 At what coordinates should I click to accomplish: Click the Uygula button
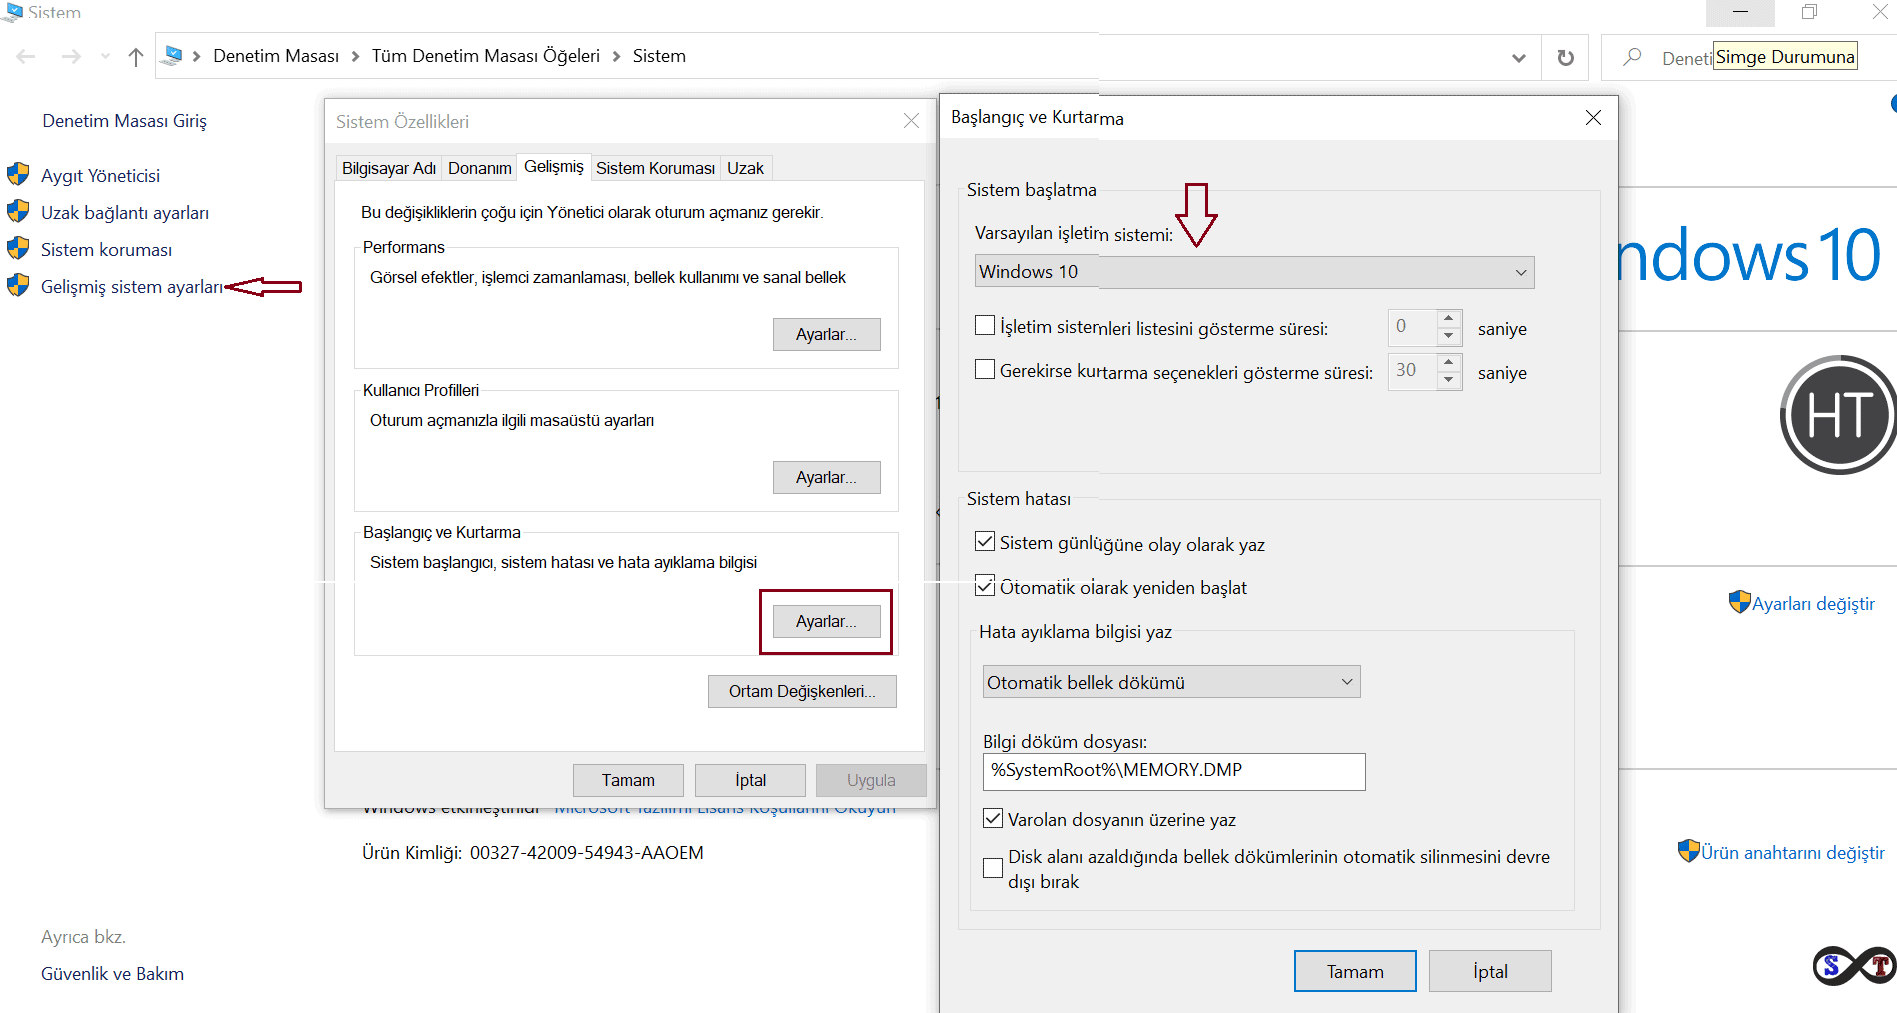coord(871,780)
